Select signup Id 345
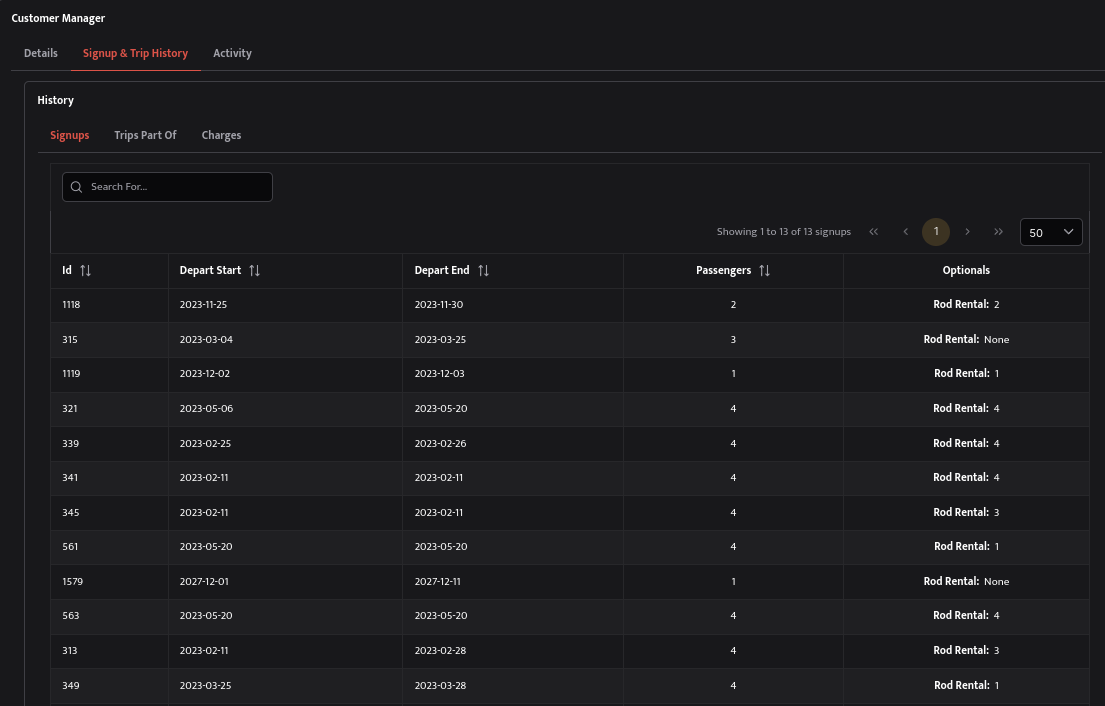Viewport: 1105px width, 706px height. pyautogui.click(x=569, y=512)
